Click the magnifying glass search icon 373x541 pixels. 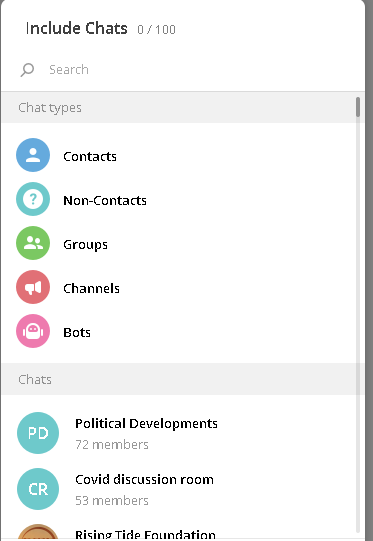tap(27, 70)
